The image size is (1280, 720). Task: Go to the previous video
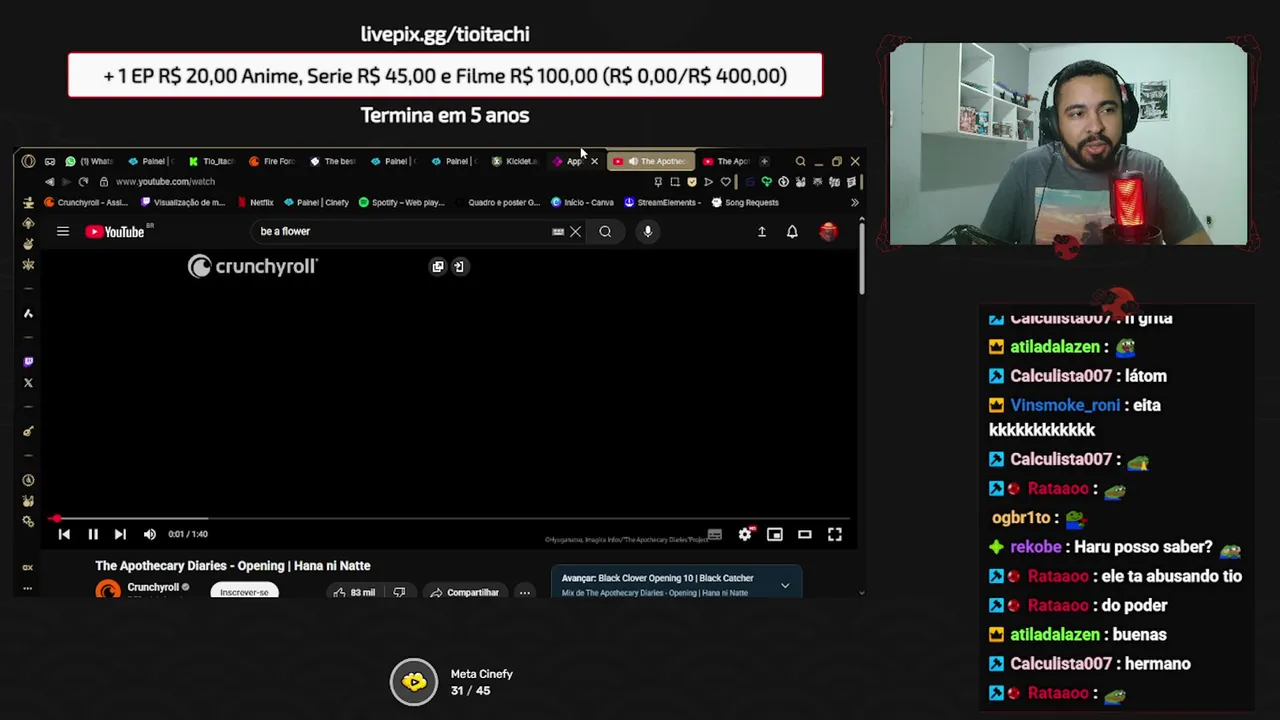pos(64,535)
